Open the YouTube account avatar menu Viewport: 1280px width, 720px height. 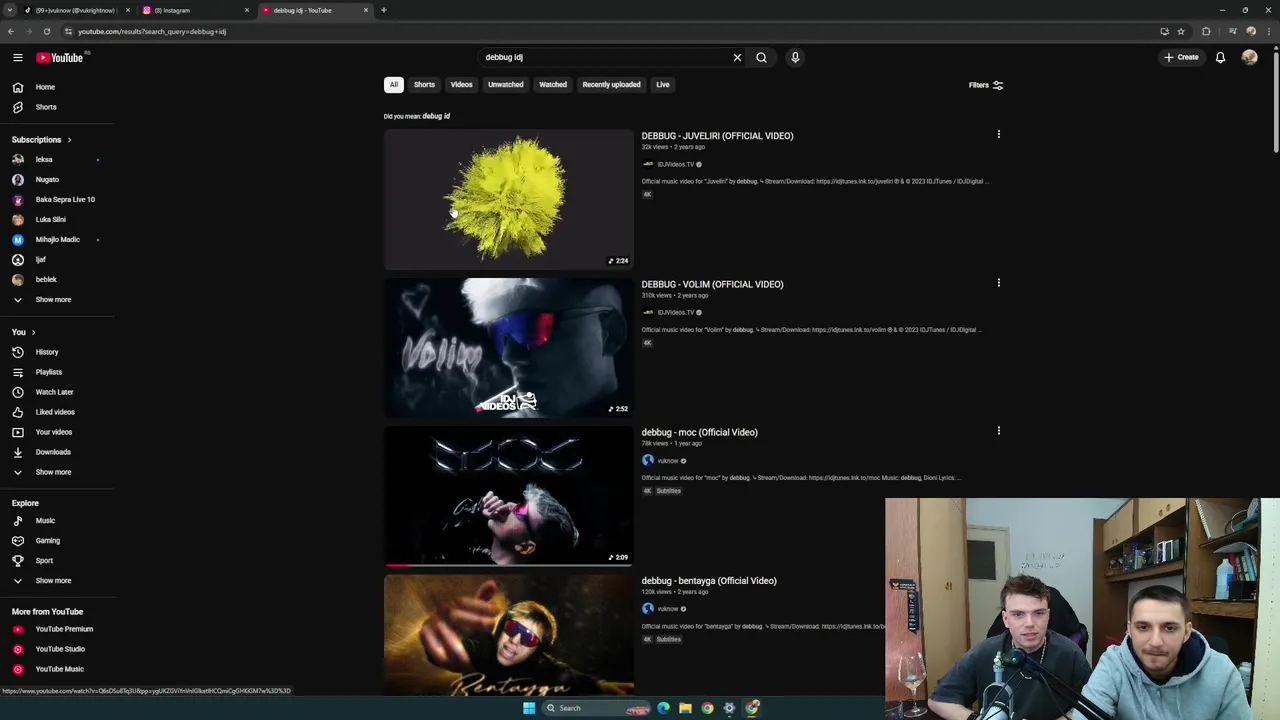tap(1249, 57)
